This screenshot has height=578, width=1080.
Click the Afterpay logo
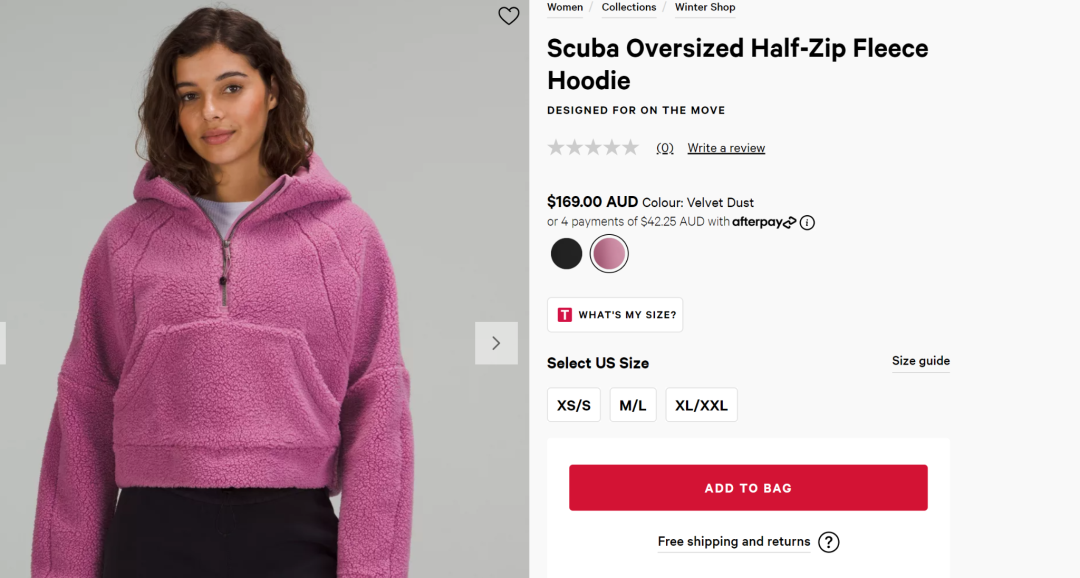(x=764, y=222)
